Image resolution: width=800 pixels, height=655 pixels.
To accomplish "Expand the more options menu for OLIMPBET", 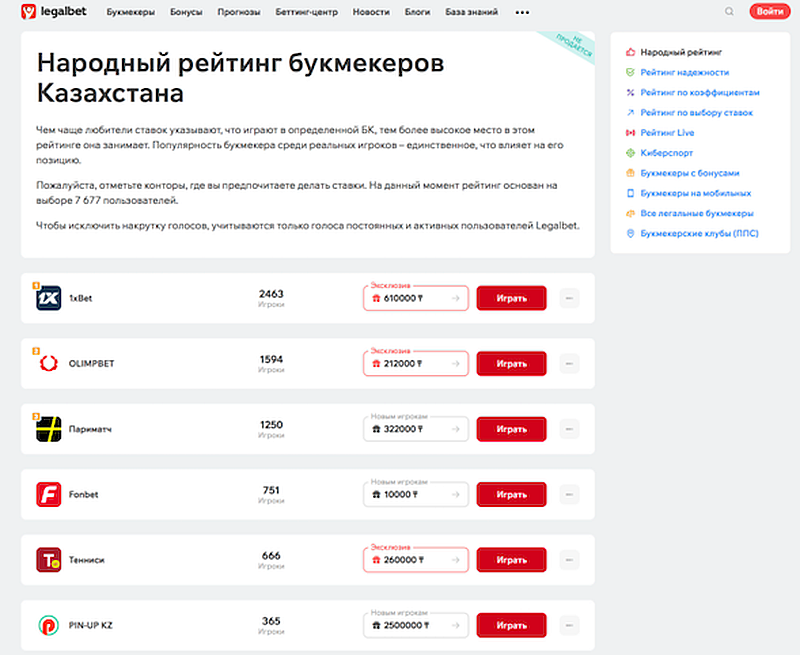I will [568, 363].
